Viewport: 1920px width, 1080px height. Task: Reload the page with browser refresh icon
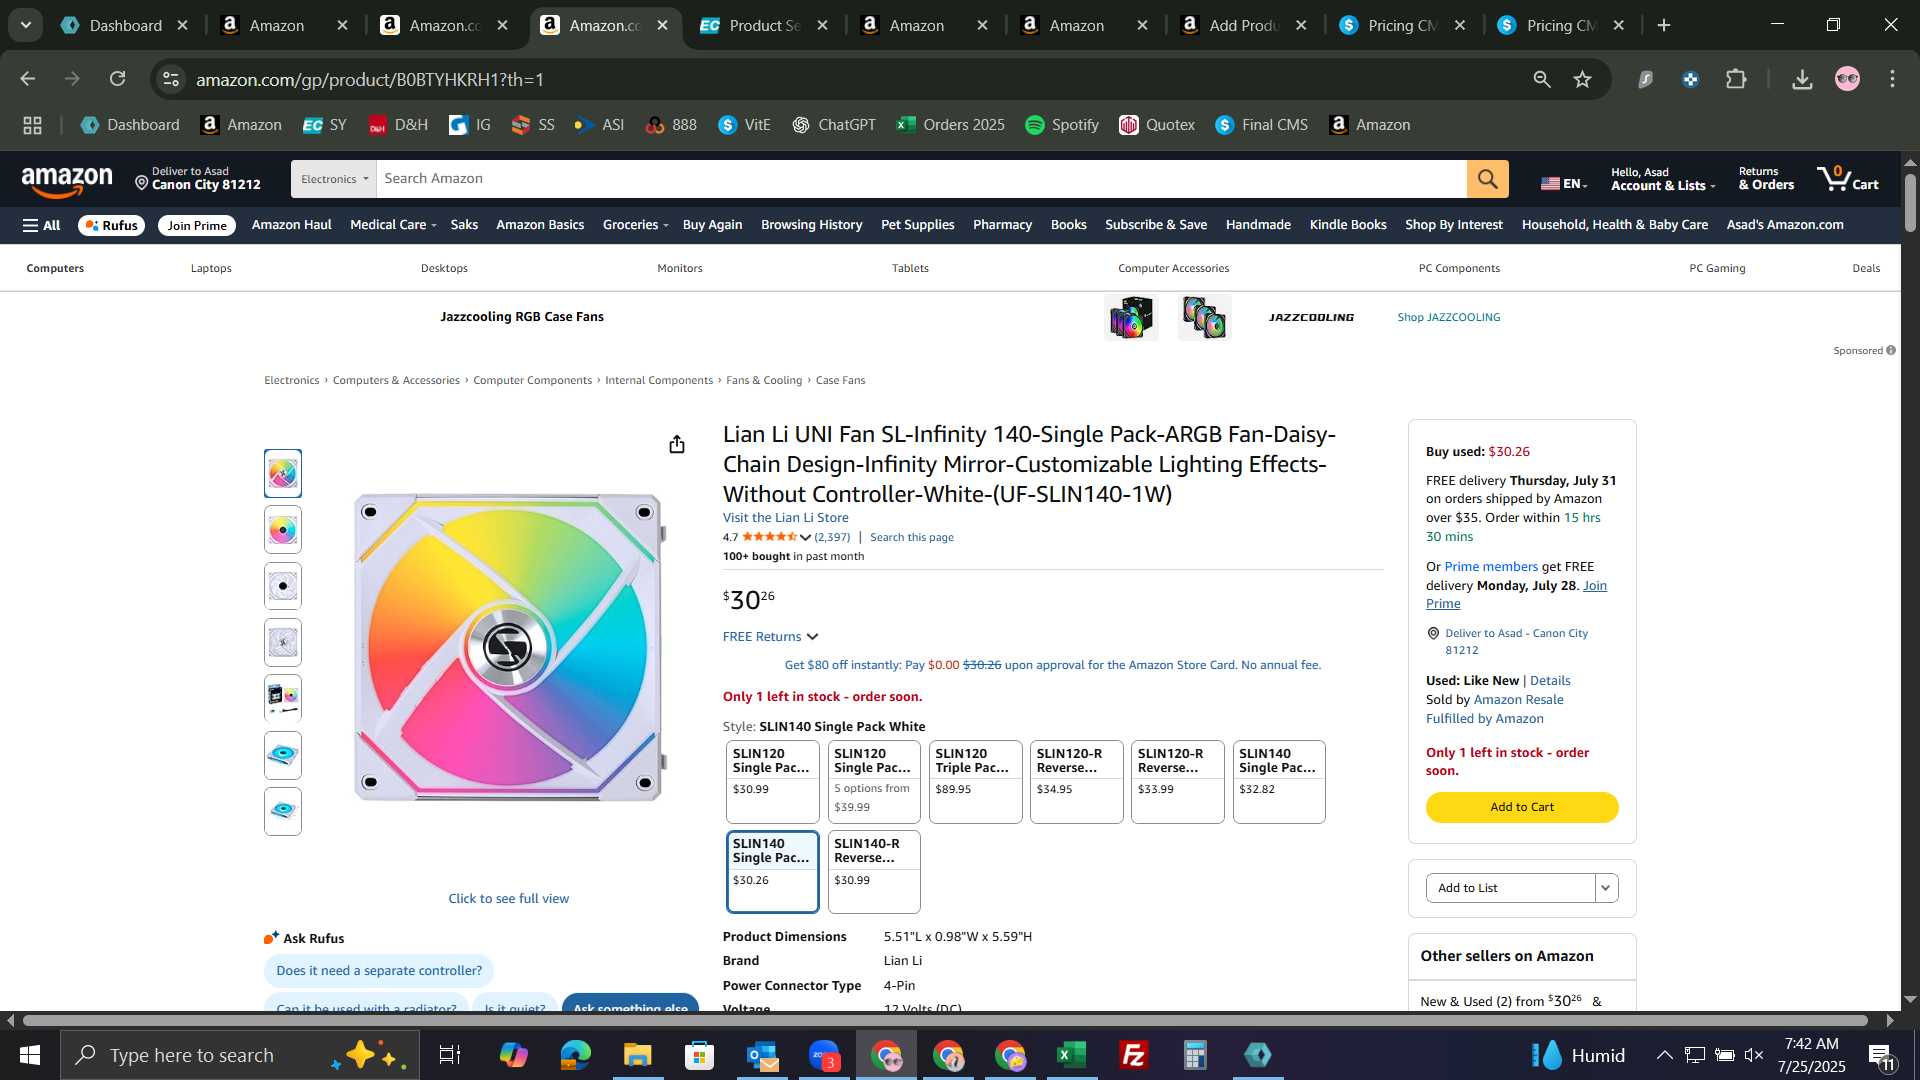point(118,79)
